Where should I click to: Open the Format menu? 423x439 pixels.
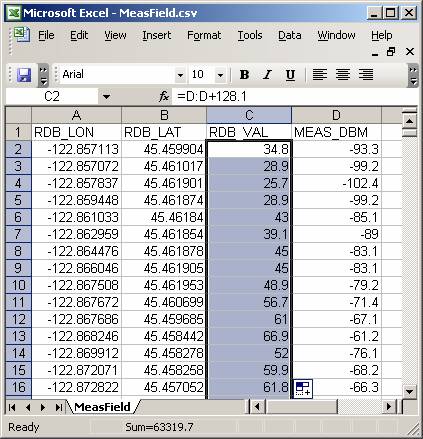(204, 35)
